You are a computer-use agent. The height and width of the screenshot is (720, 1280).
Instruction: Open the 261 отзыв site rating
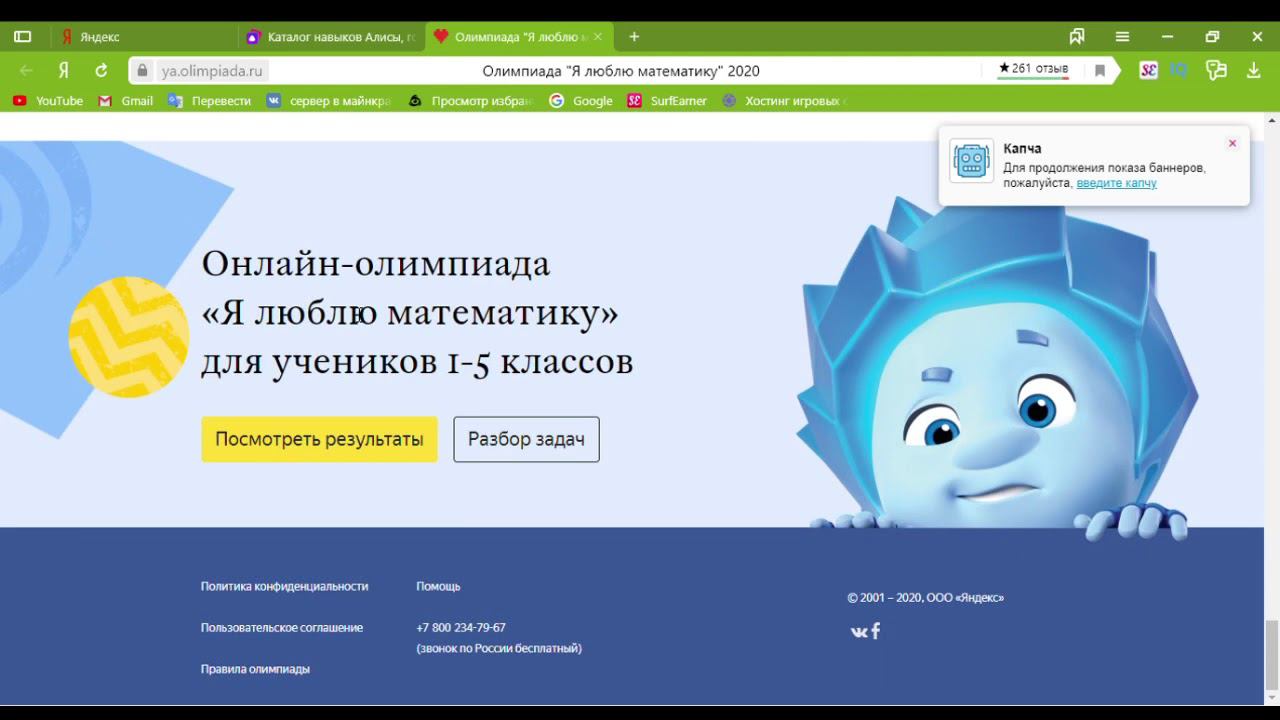coord(1033,70)
